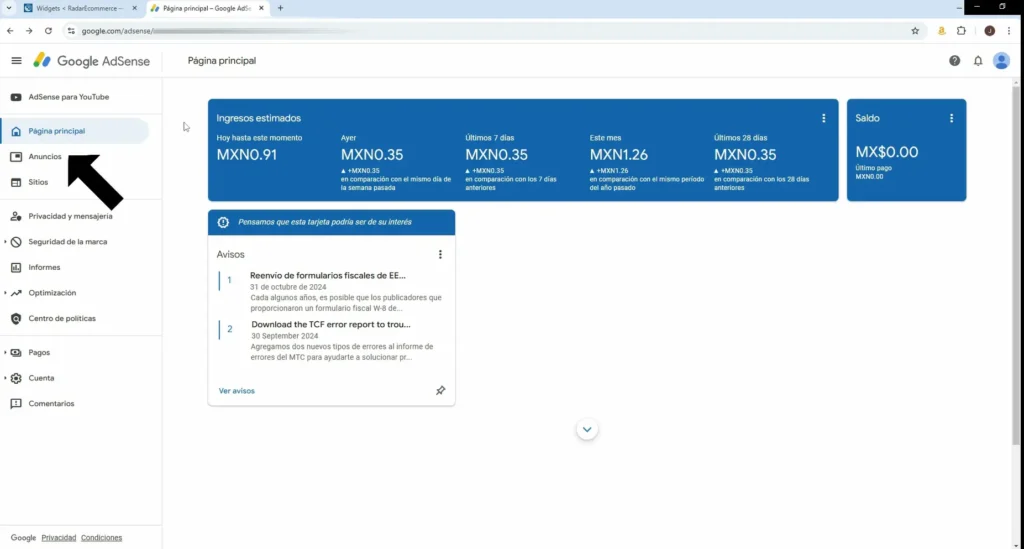Screen dimensions: 1024x549
Task: Open Chrome's three-dot menu
Action: pyautogui.click(x=1009, y=31)
